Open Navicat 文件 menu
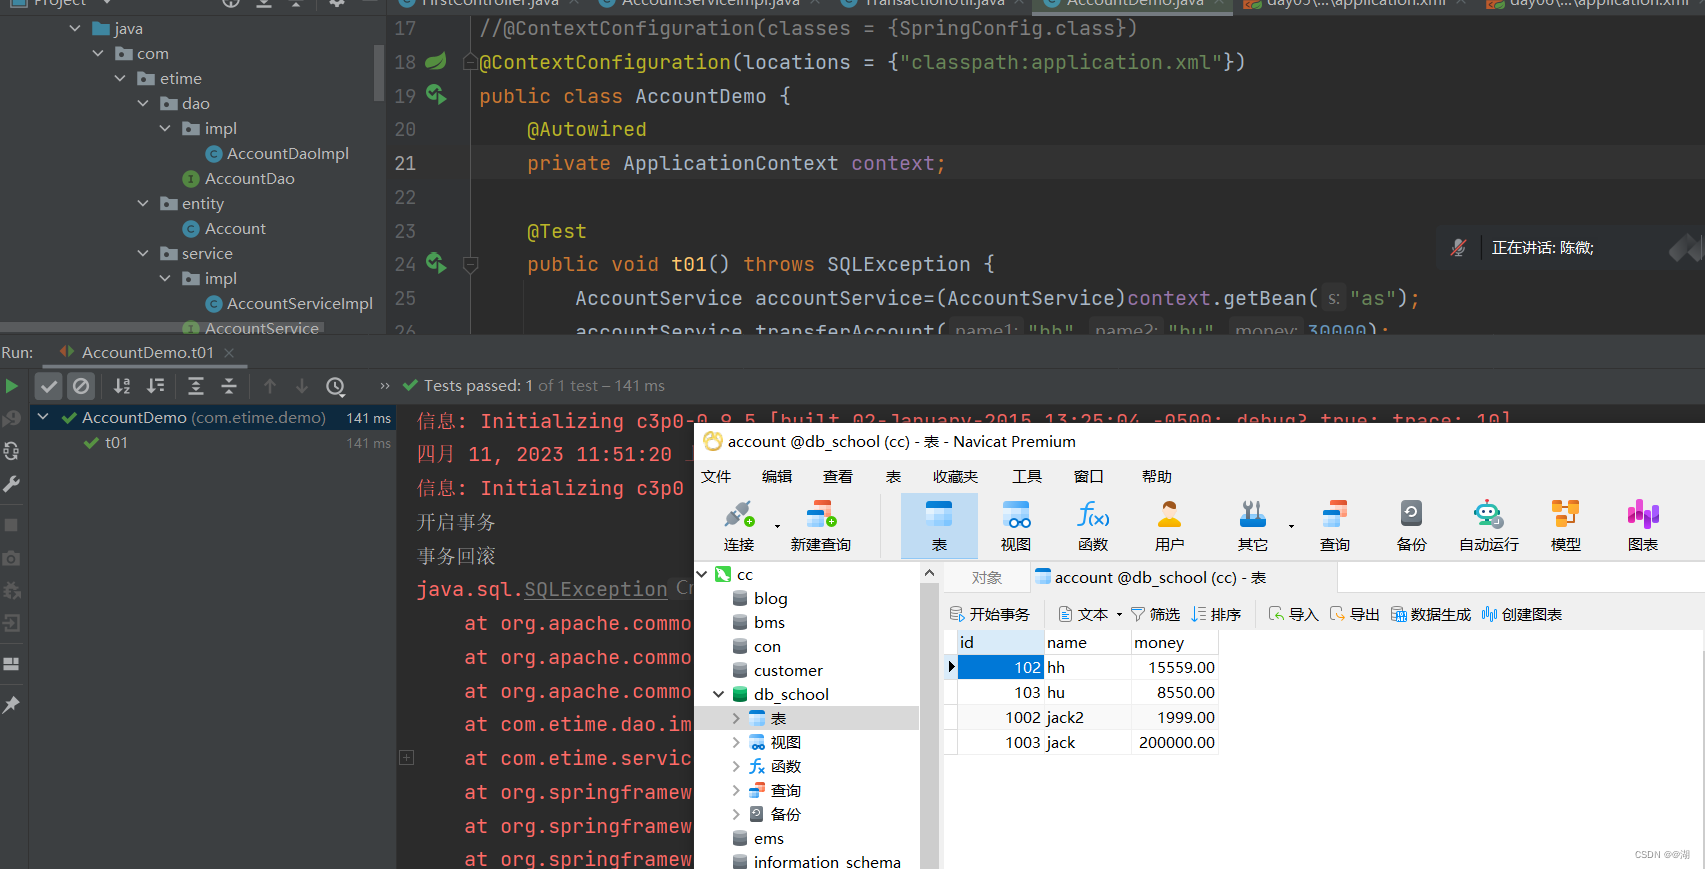 point(716,476)
